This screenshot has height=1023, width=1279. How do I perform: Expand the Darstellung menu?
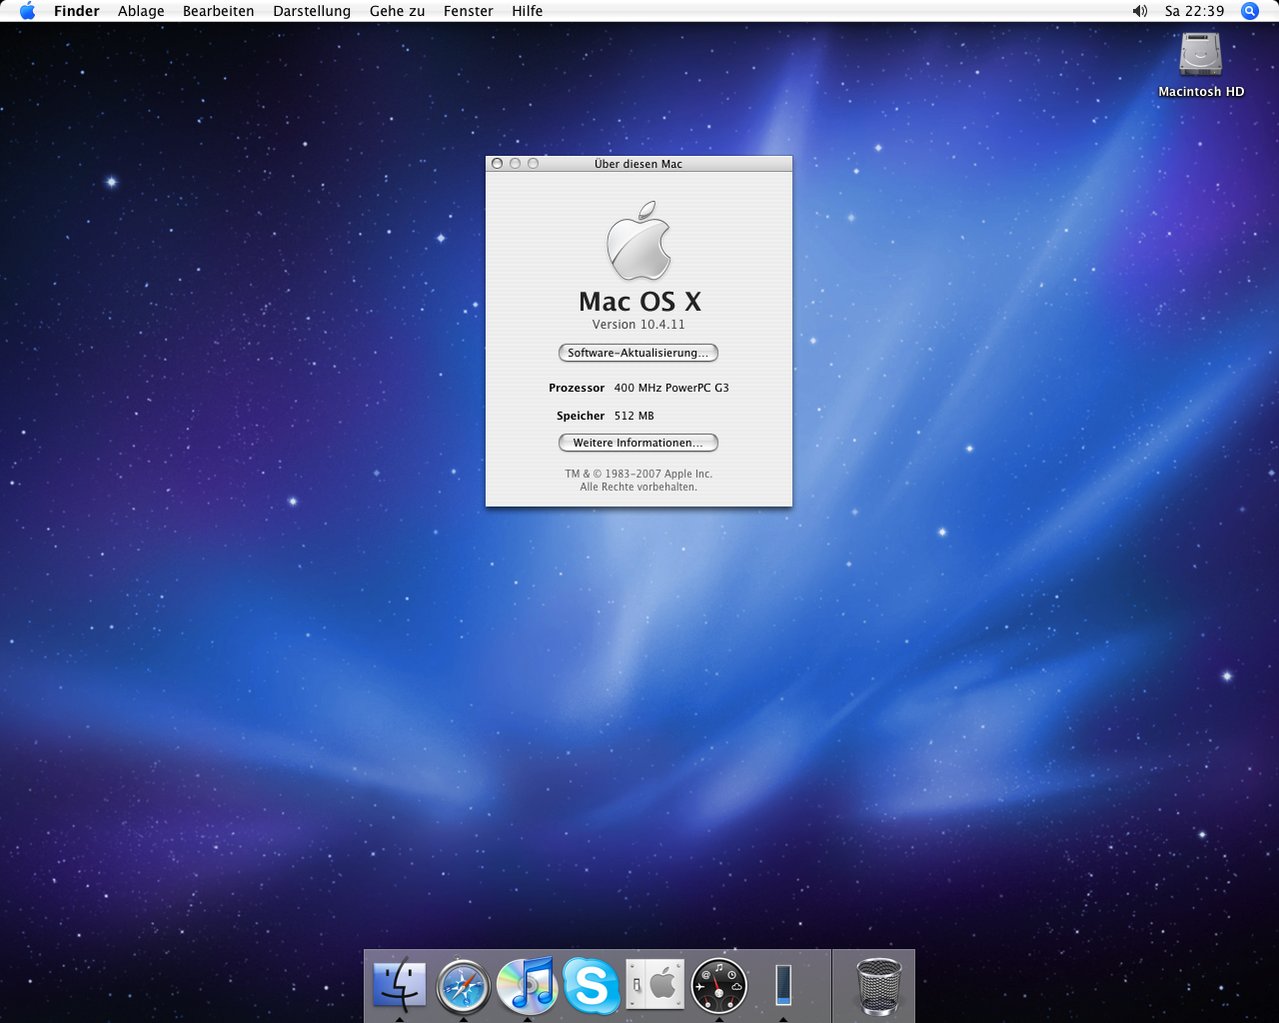coord(312,11)
